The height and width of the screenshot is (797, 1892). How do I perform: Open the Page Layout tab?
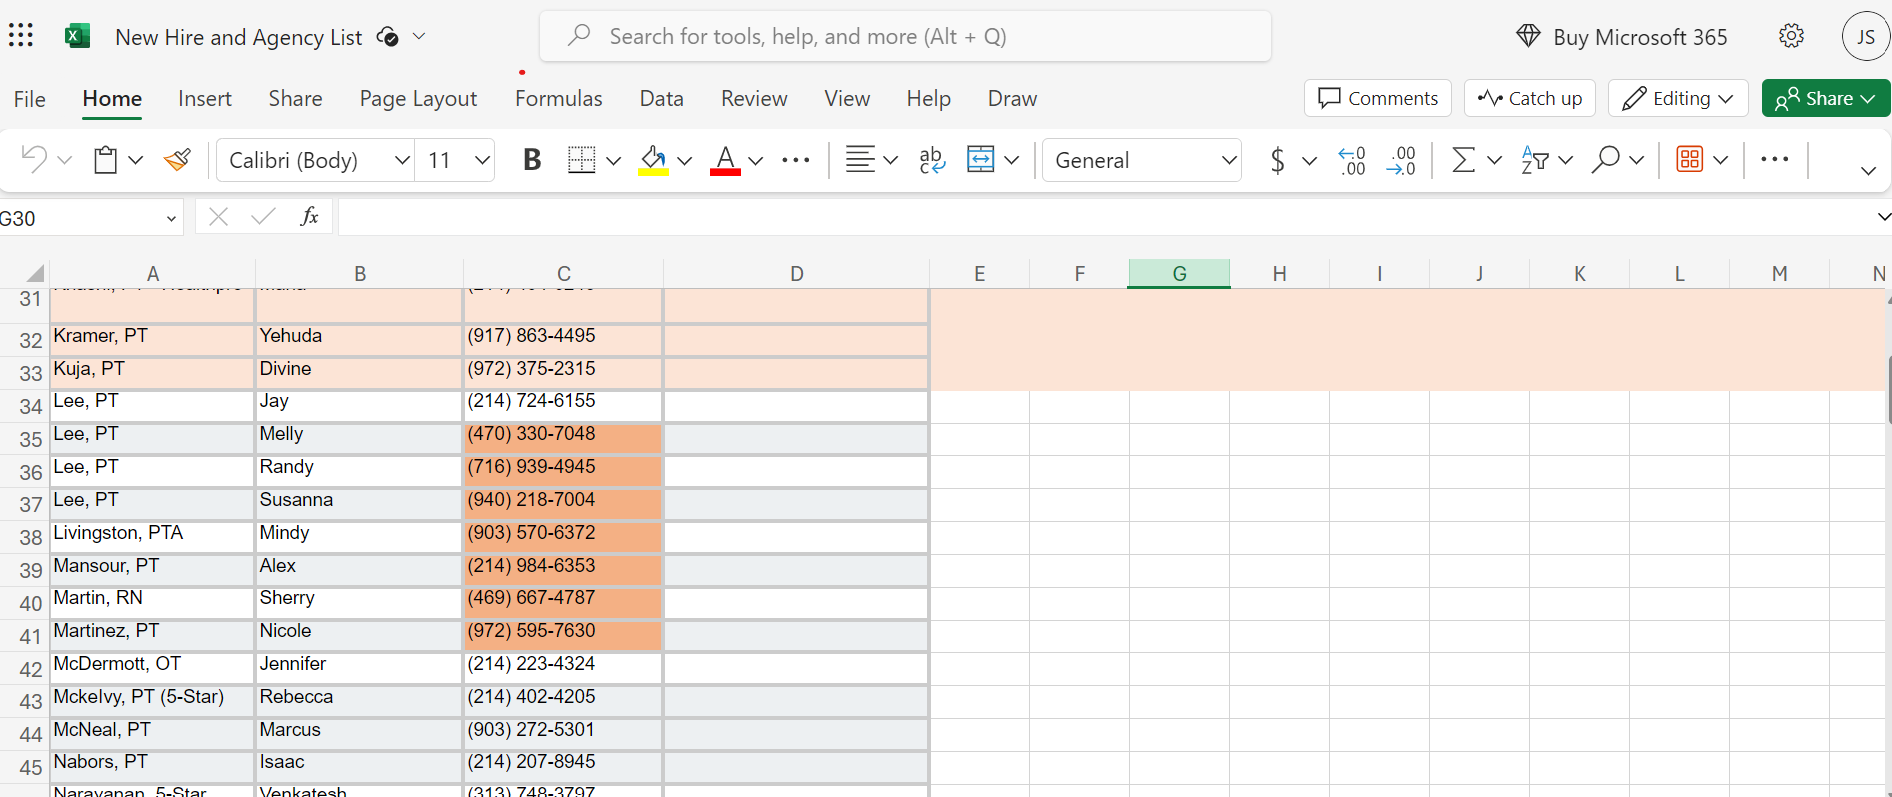click(x=418, y=98)
